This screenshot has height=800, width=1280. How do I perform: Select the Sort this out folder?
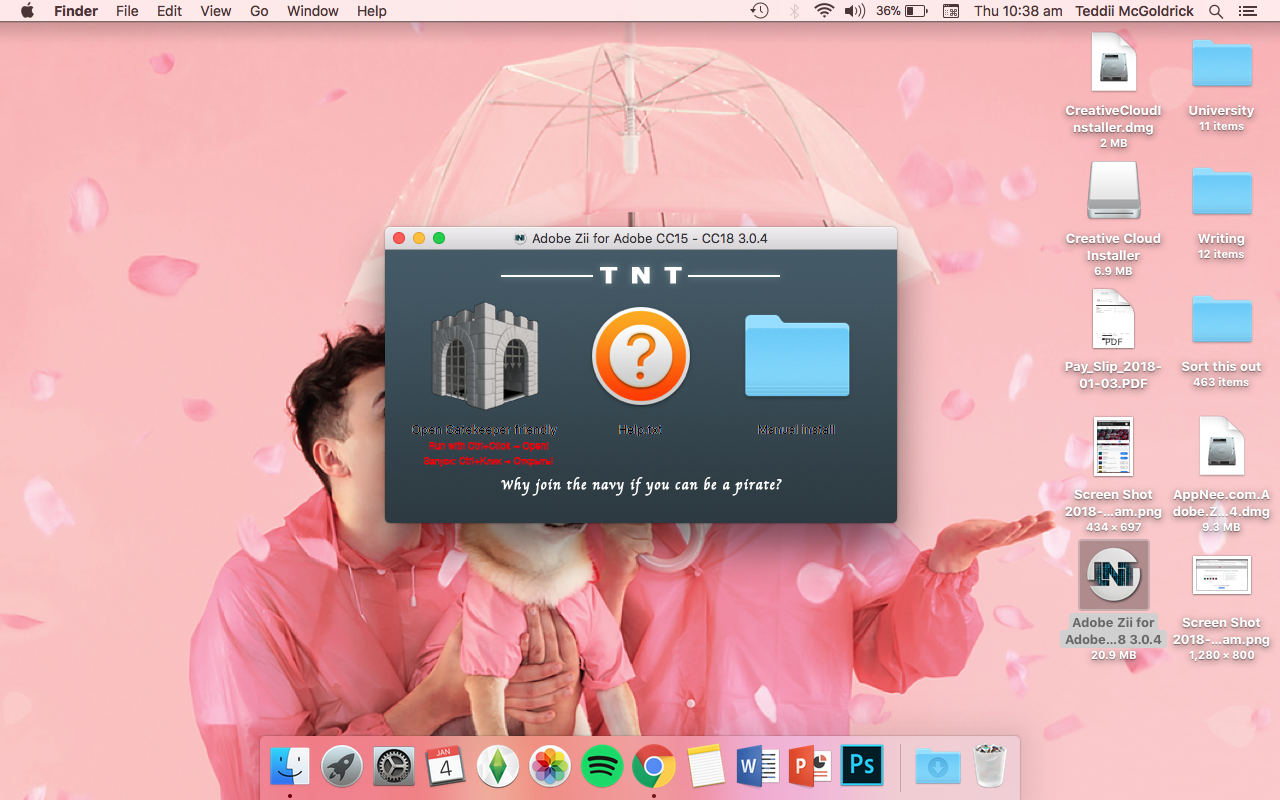[x=1222, y=320]
